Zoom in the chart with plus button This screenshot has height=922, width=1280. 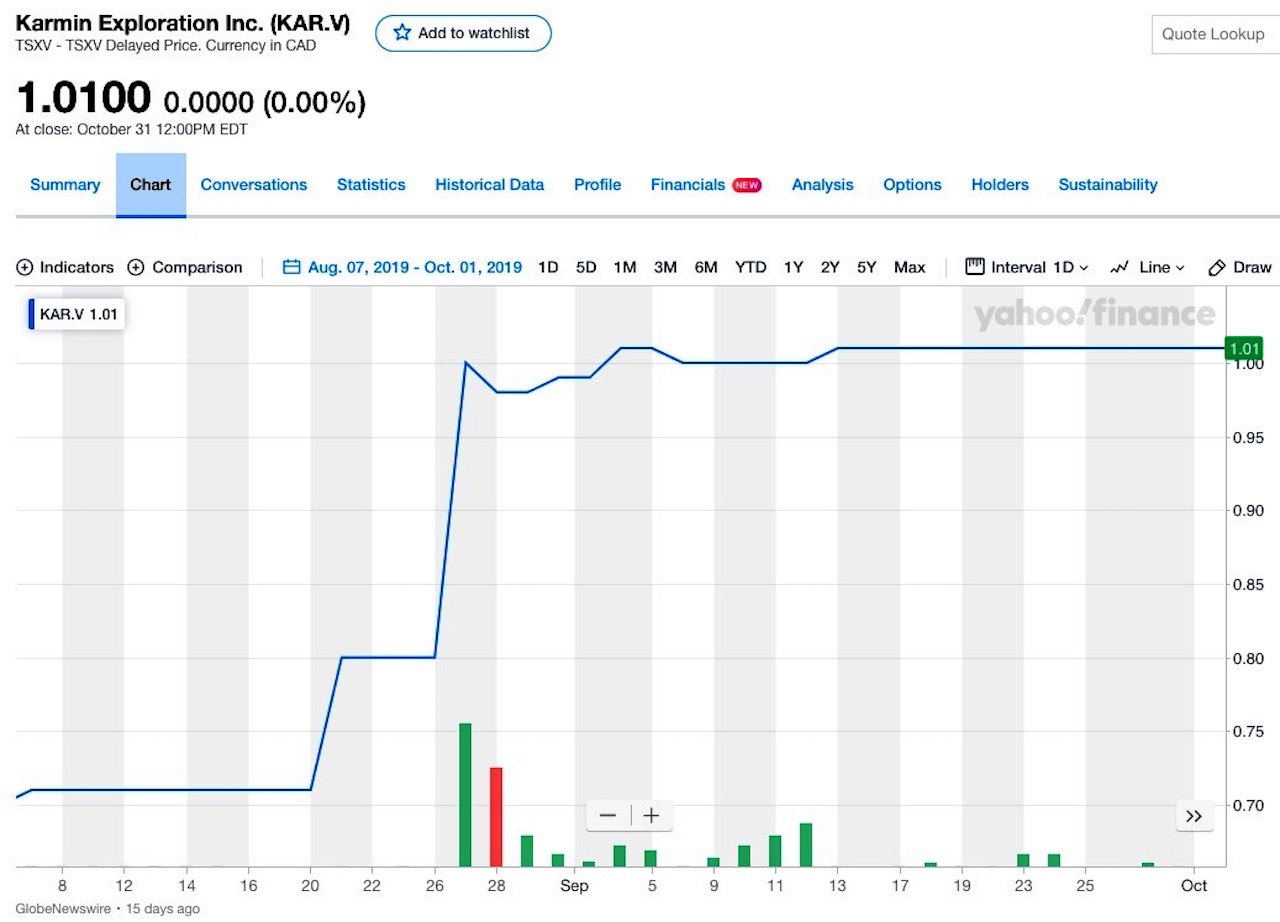coord(651,815)
